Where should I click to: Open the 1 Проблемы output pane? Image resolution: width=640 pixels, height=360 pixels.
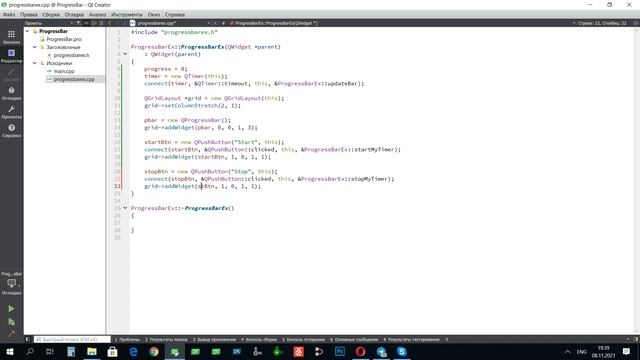[x=127, y=339]
